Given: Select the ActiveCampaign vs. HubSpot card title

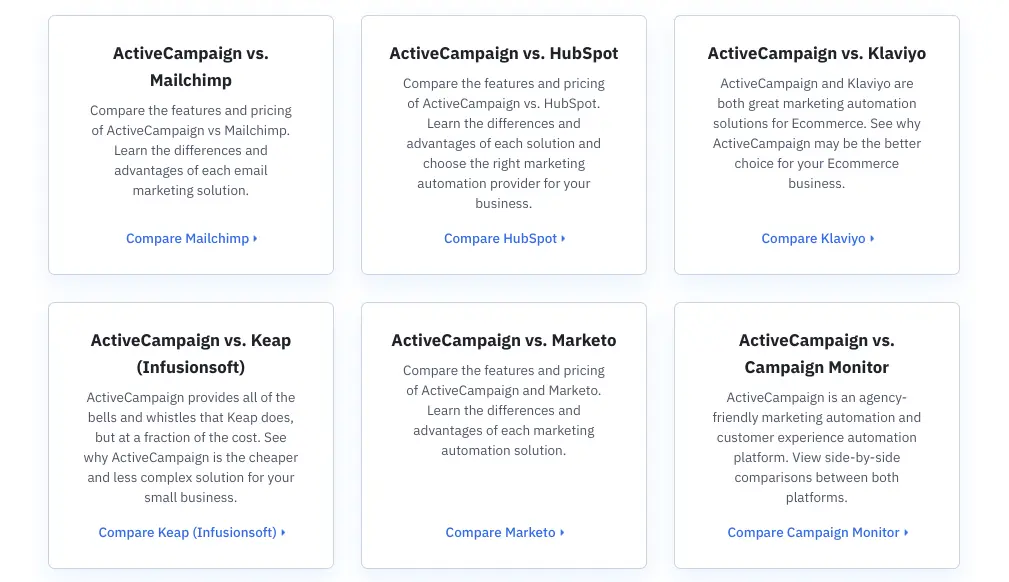Looking at the screenshot, I should (x=504, y=53).
